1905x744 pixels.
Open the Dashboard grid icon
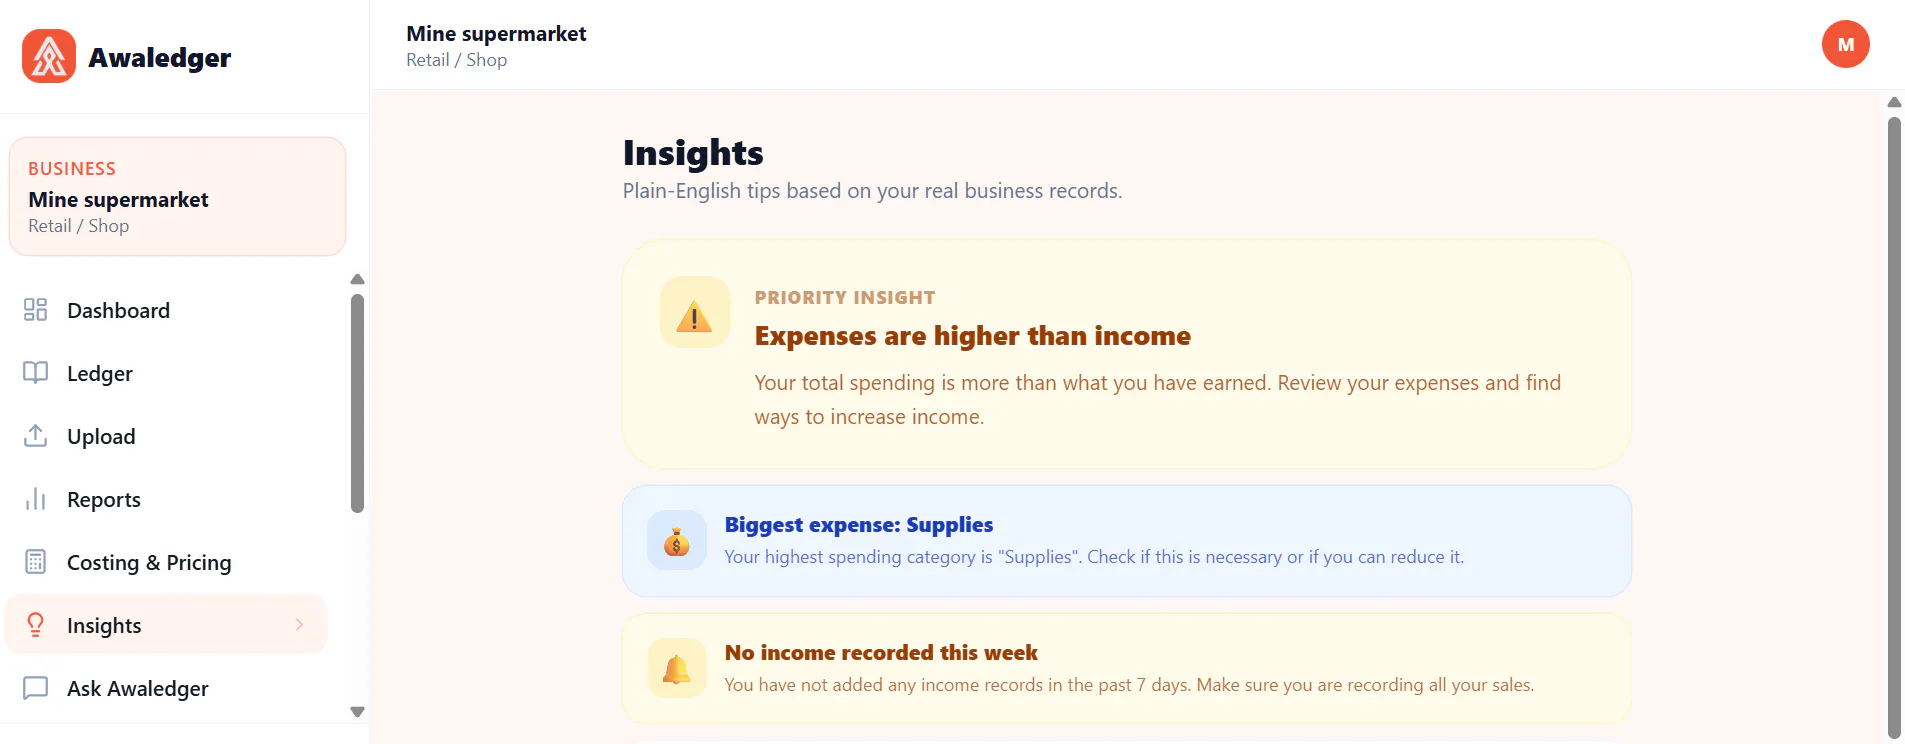[35, 310]
